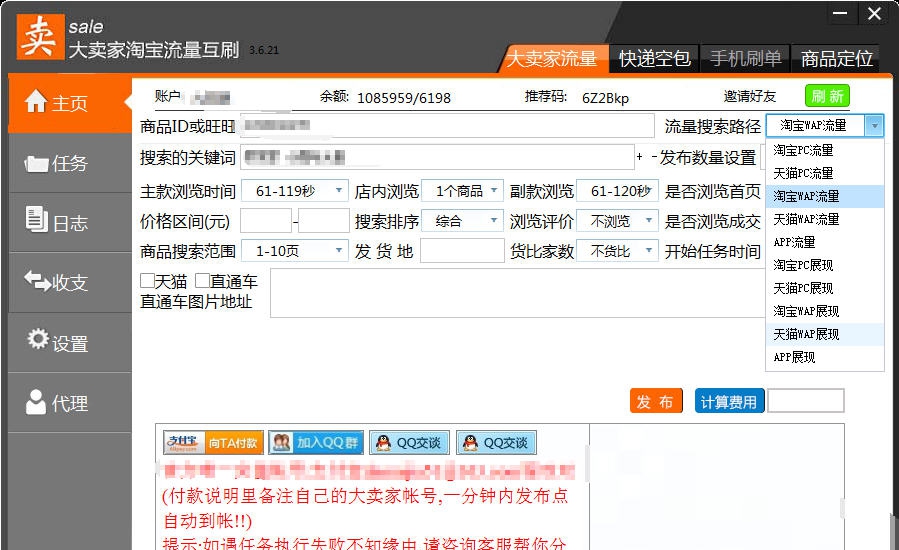899x550 pixels.
Task: Click the 余额 1085959/6198 value
Action: click(x=404, y=98)
